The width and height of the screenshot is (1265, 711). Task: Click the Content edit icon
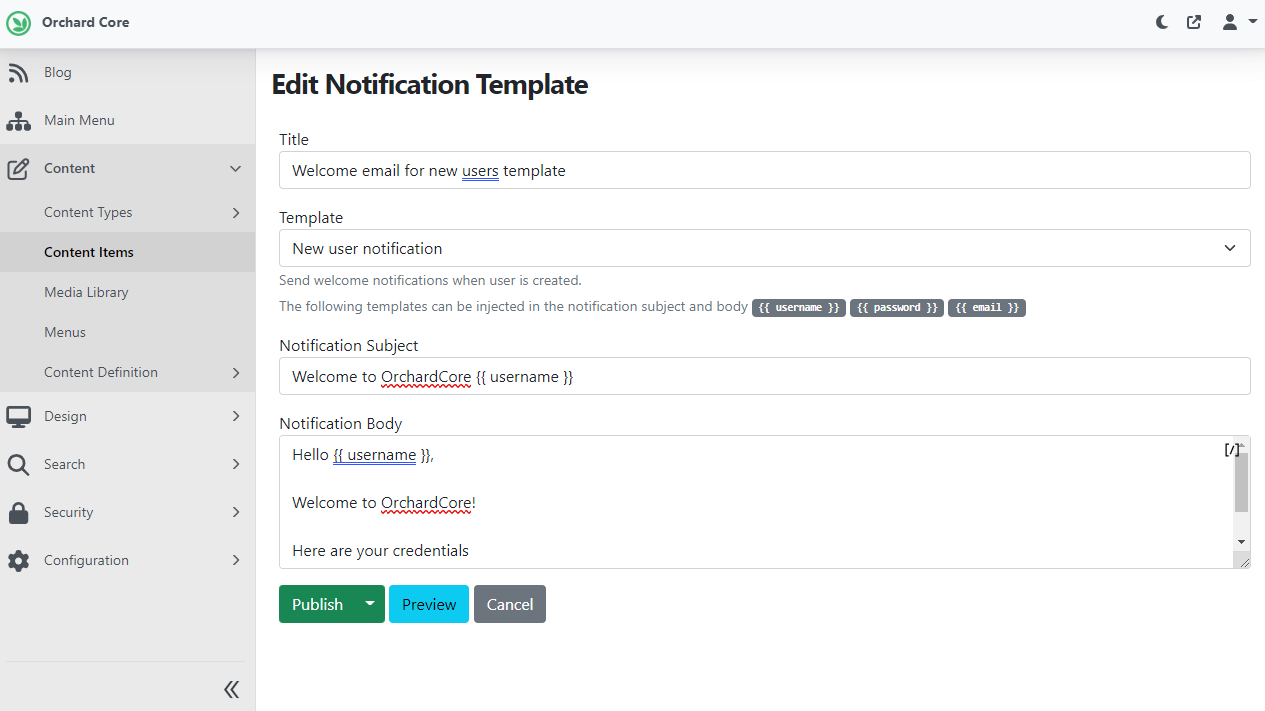point(18,169)
